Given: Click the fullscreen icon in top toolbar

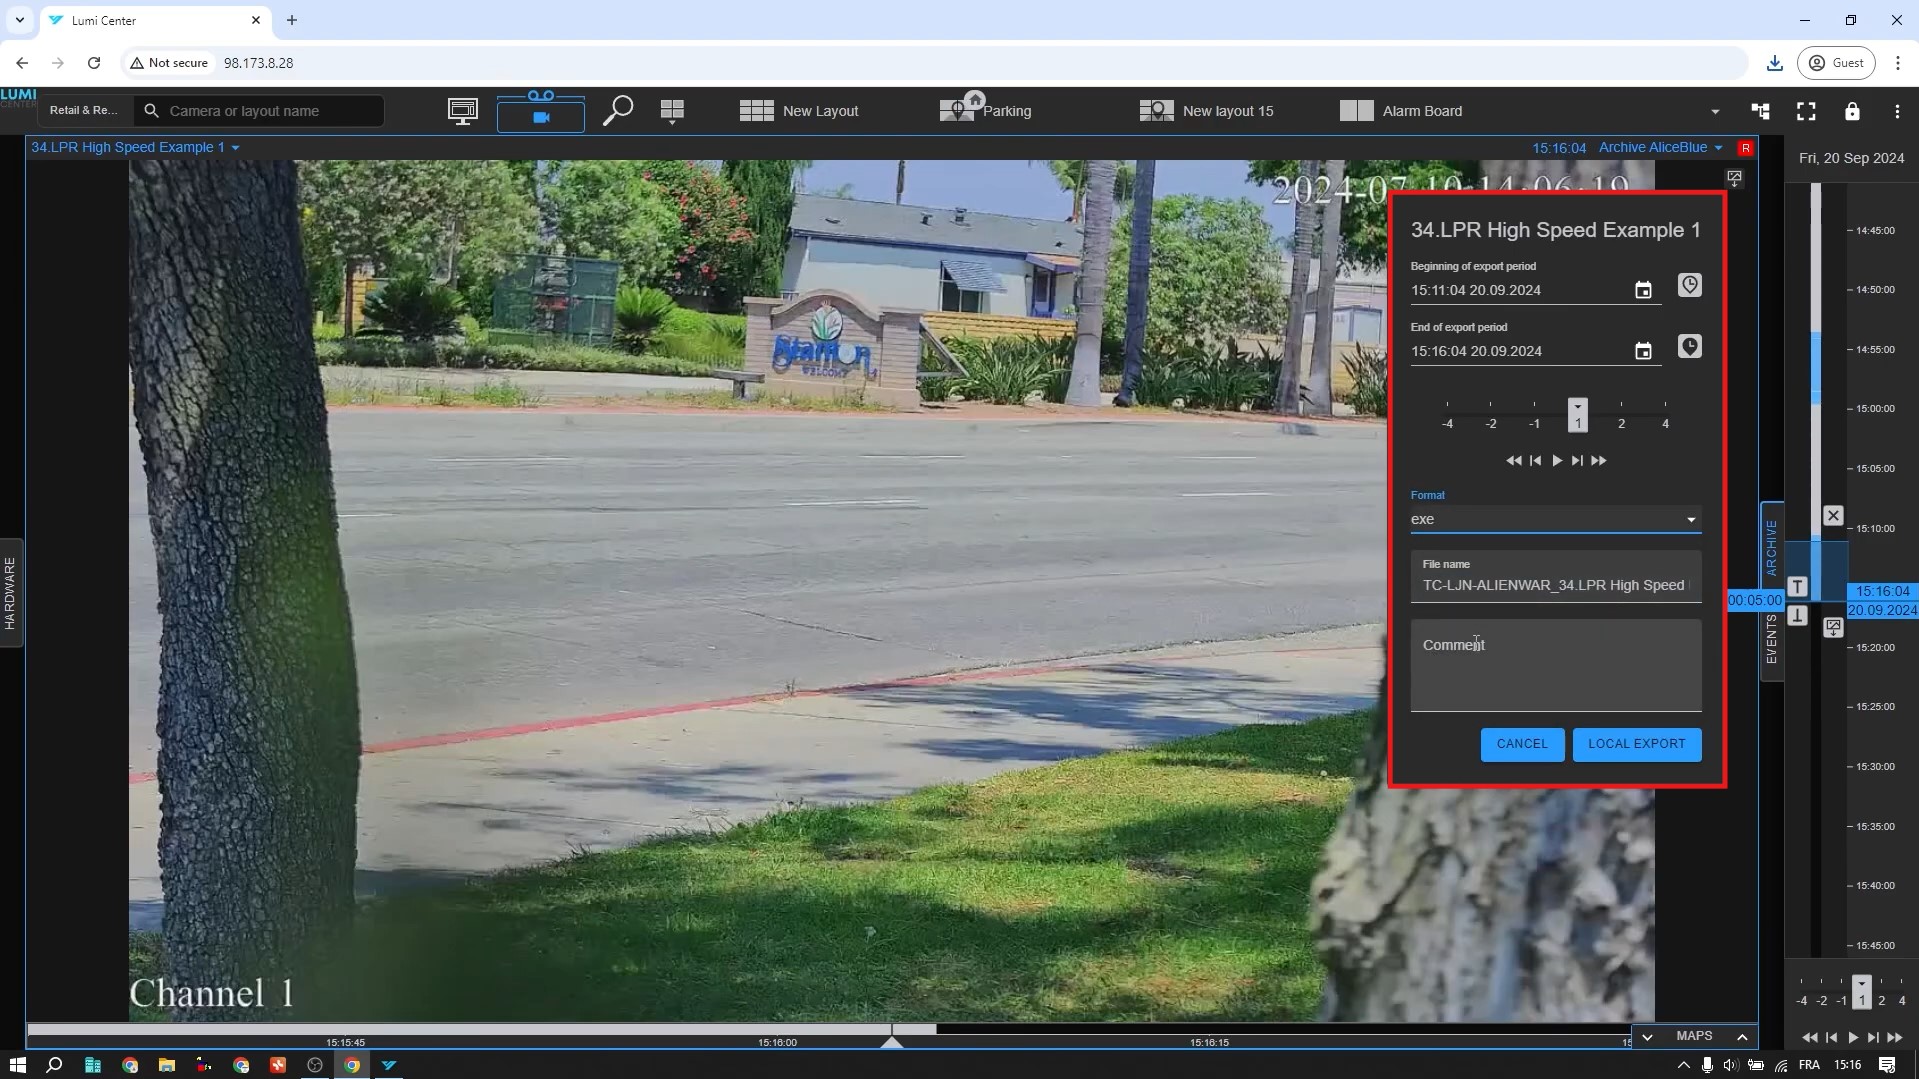Looking at the screenshot, I should tap(1806, 111).
